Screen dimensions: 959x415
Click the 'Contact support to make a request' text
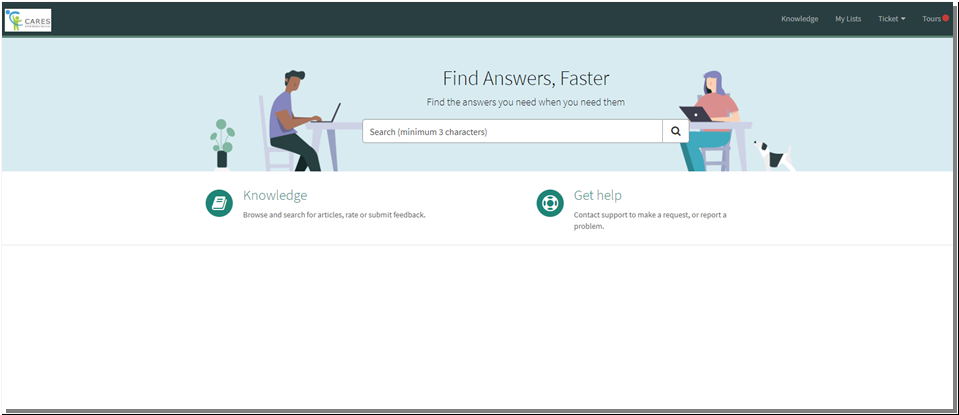(x=650, y=215)
